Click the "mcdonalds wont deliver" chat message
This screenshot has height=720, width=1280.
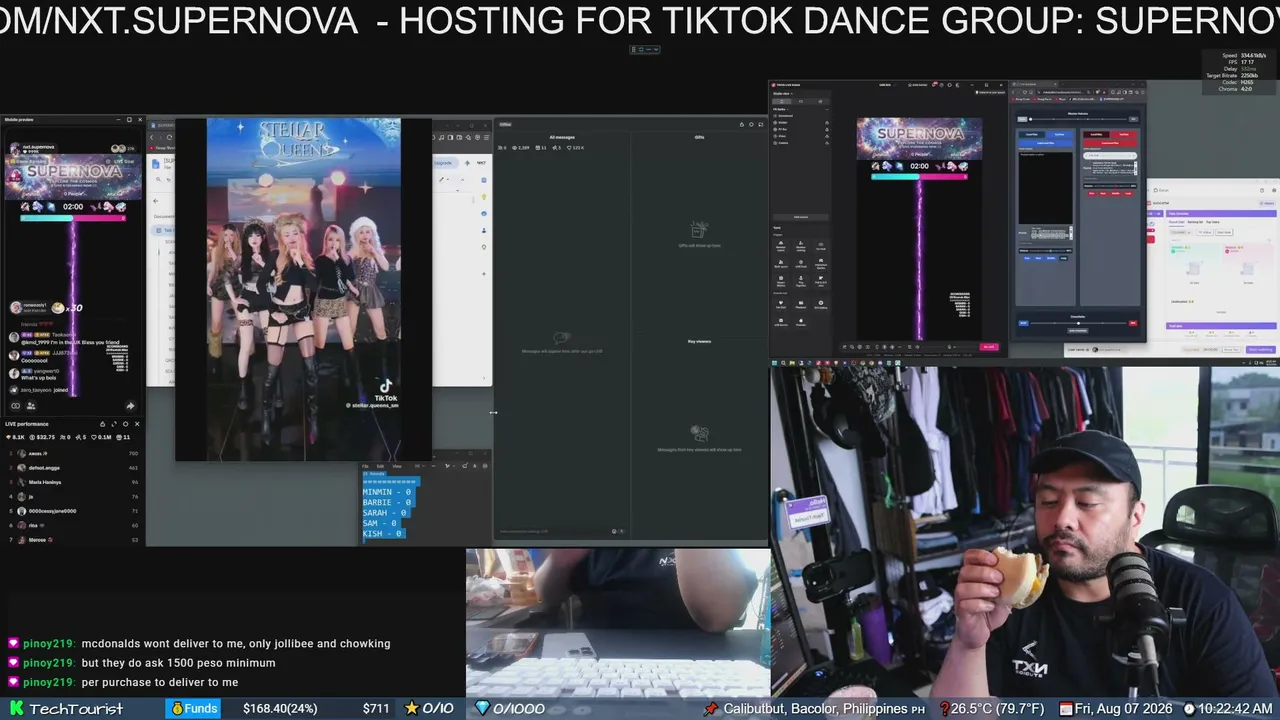click(236, 644)
